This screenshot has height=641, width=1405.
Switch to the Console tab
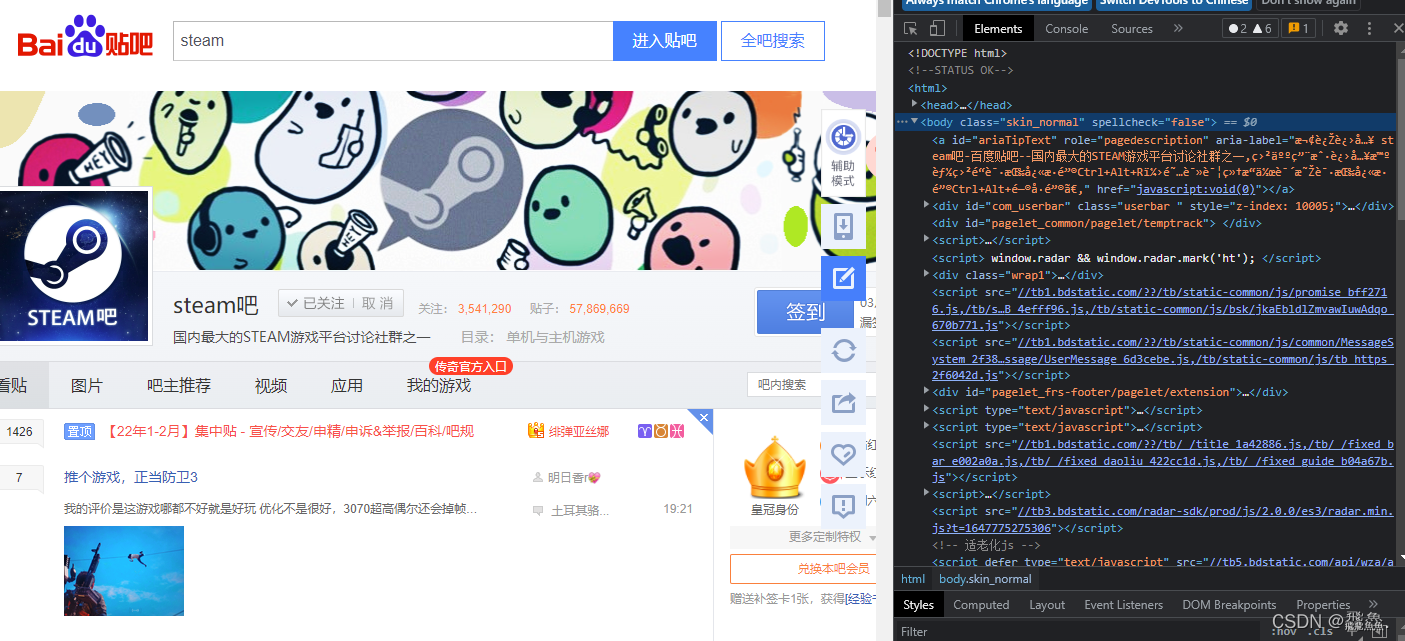(1066, 28)
